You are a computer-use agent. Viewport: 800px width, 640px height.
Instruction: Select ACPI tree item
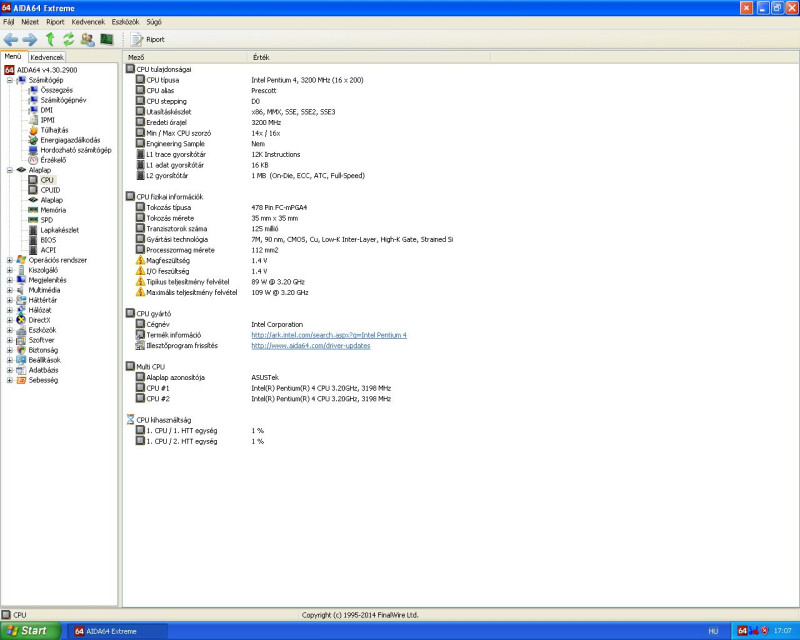48,250
